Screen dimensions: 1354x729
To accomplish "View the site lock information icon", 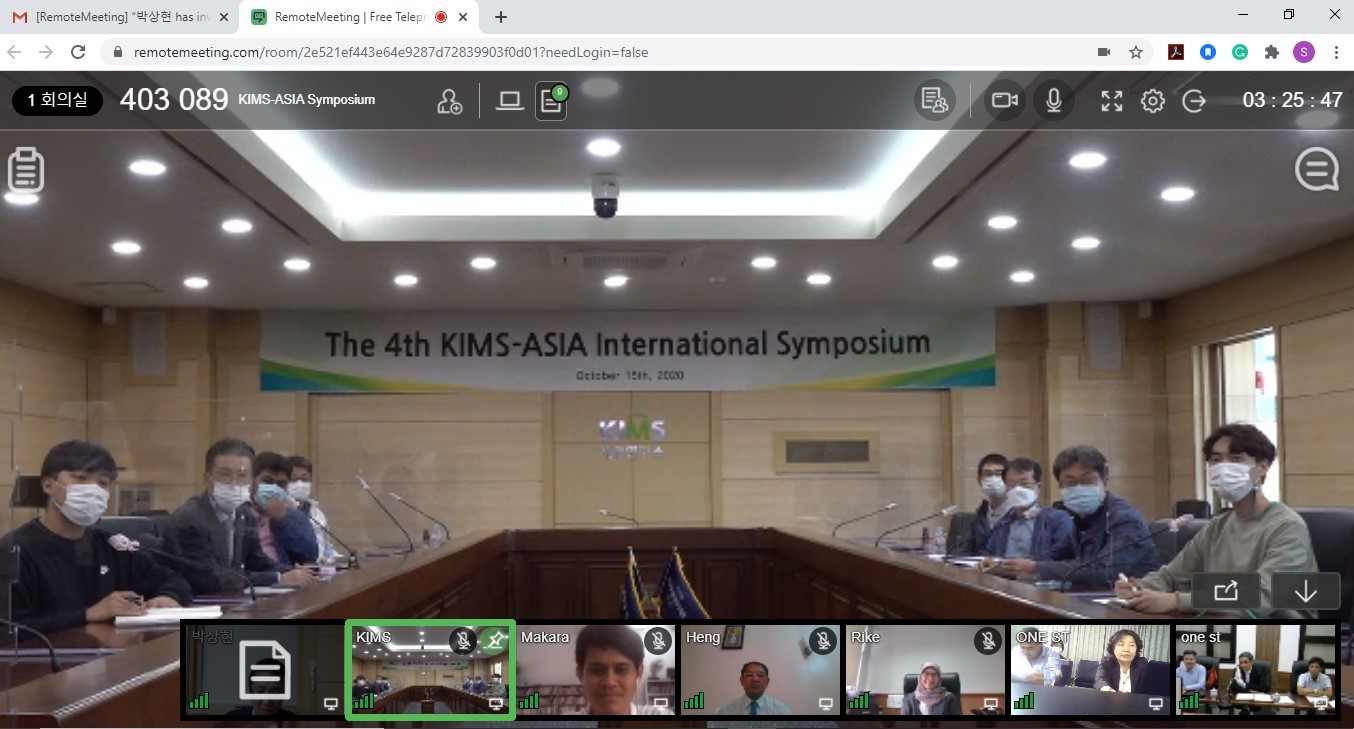I will [x=118, y=52].
